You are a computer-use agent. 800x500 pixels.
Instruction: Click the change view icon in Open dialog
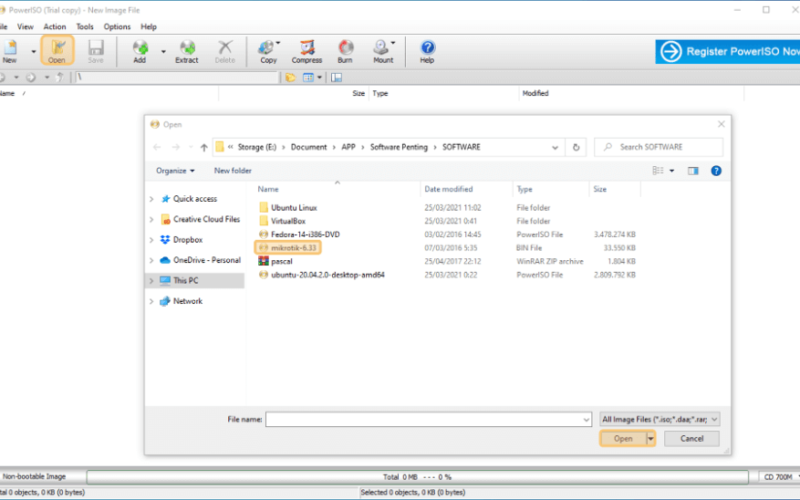click(x=658, y=171)
